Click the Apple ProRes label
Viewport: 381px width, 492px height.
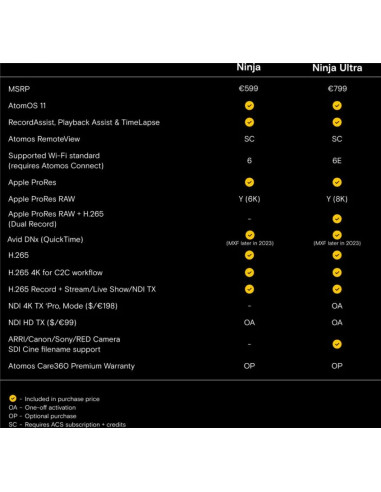click(32, 182)
